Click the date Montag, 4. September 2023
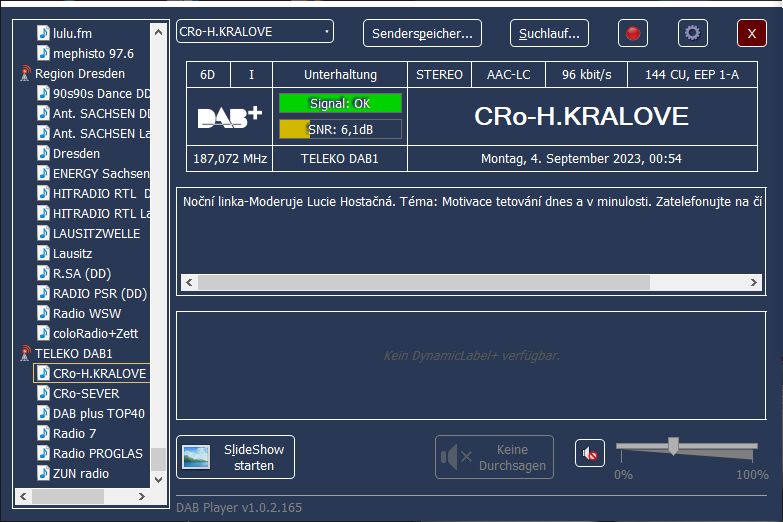Image resolution: width=783 pixels, height=522 pixels. (559, 159)
